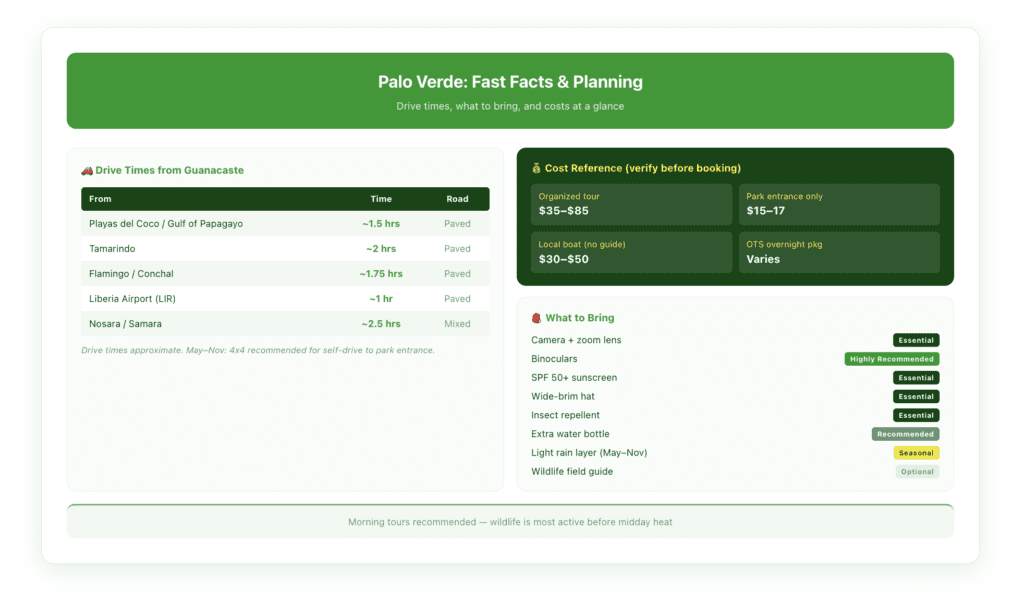Toggle the Essential badge for Camera + zoom lens
This screenshot has height=603, width=1024.
[915, 340]
